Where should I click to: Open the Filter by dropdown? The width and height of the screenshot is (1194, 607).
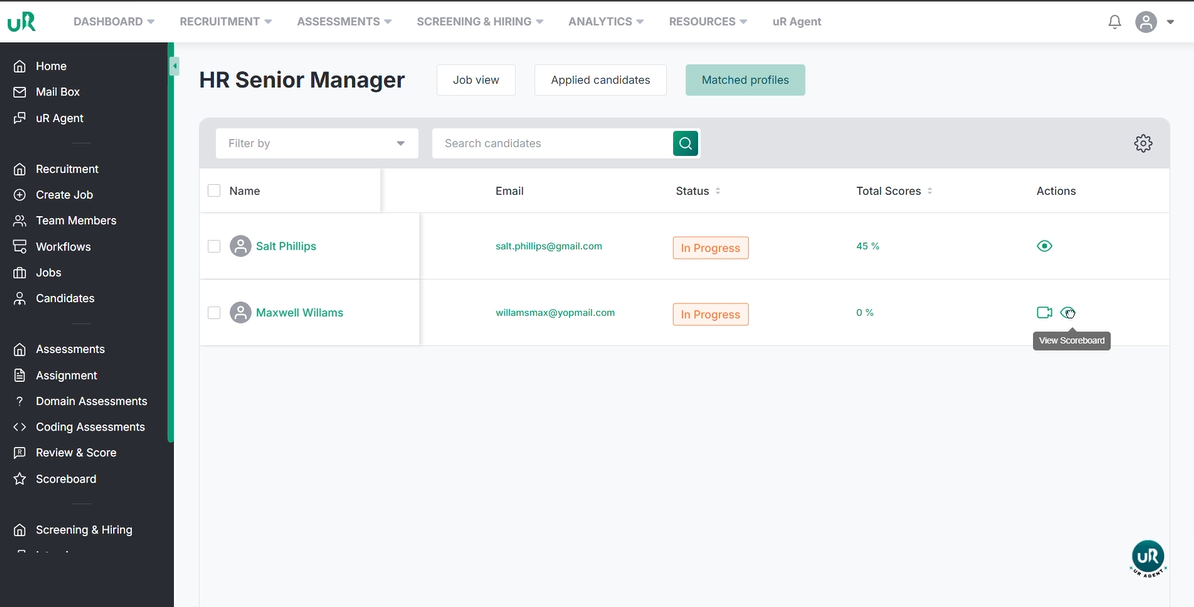coord(316,143)
